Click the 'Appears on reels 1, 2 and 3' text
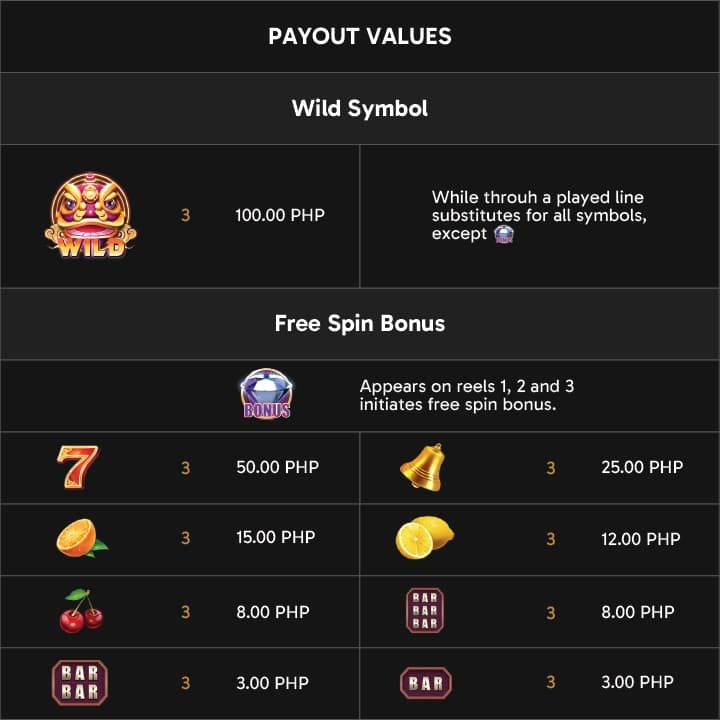 click(467, 386)
